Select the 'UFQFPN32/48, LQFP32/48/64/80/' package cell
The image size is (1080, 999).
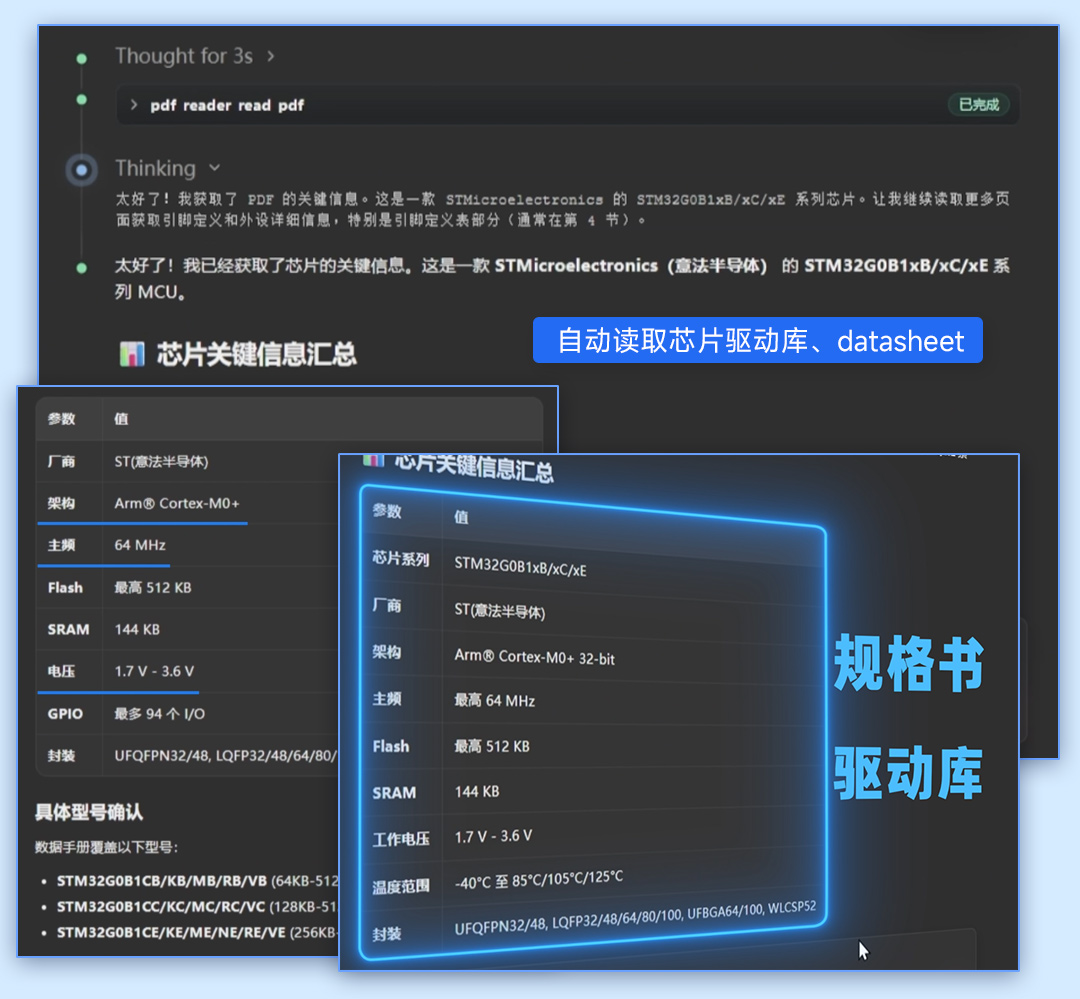tap(226, 756)
